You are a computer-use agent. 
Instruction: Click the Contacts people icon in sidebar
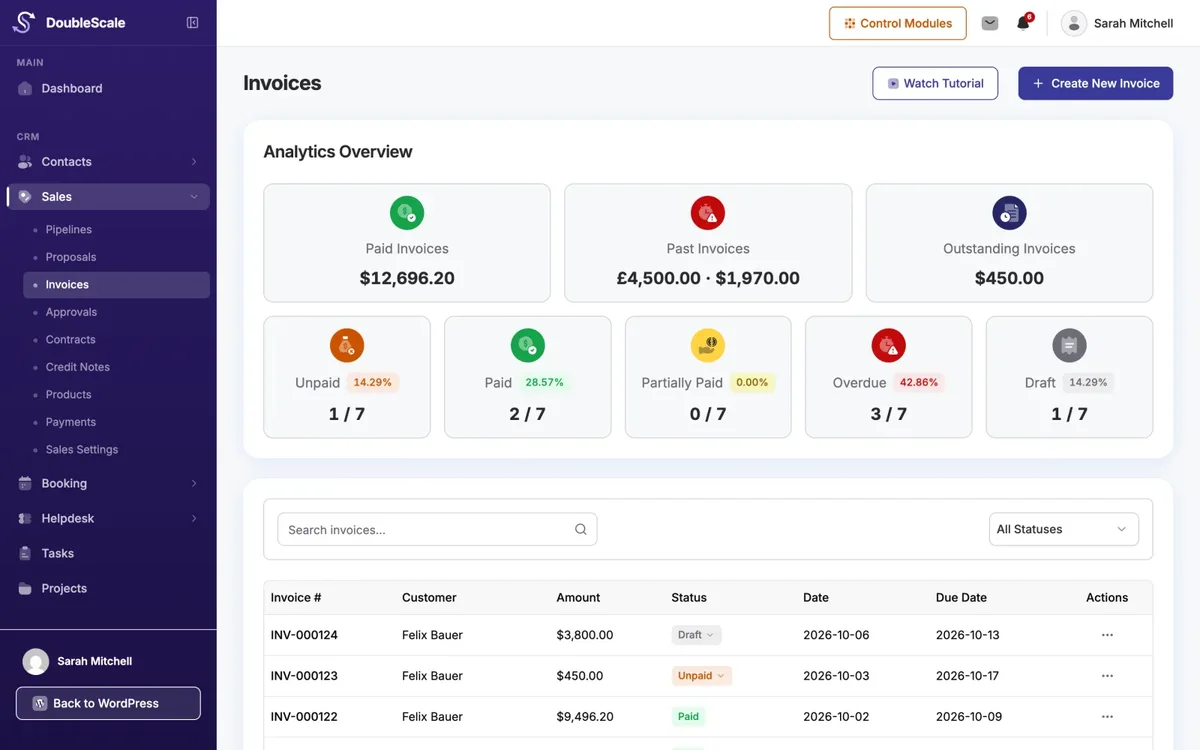coord(25,162)
